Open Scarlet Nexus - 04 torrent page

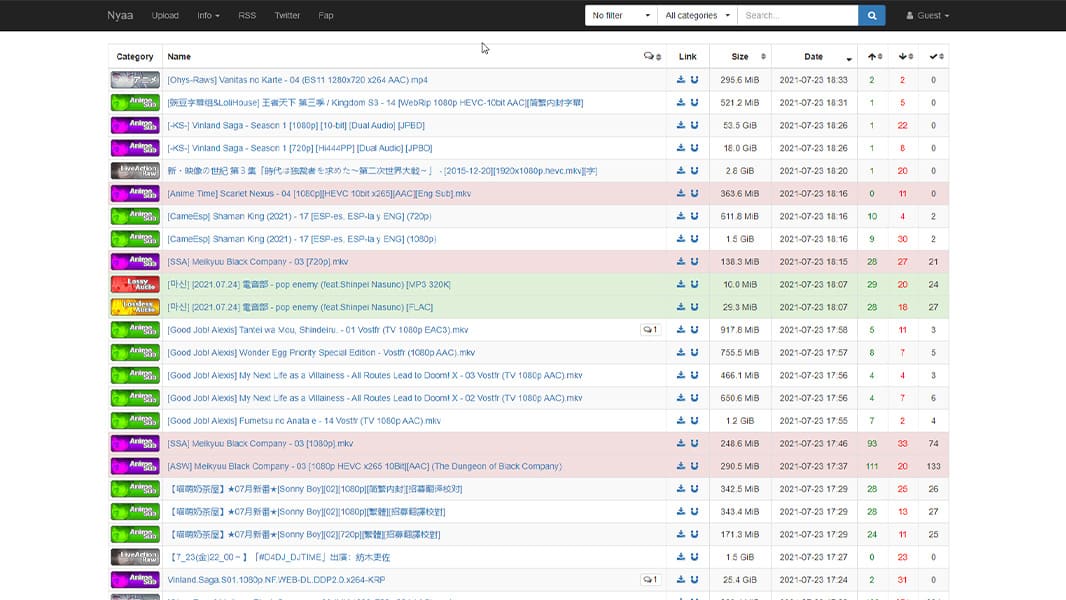click(x=319, y=194)
